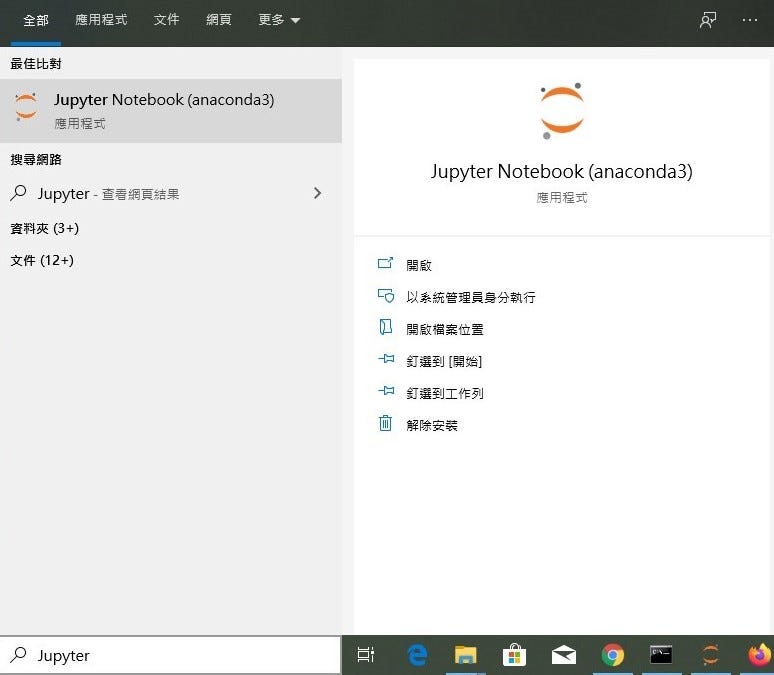Switch to the 應用程式 tab

click(x=101, y=20)
